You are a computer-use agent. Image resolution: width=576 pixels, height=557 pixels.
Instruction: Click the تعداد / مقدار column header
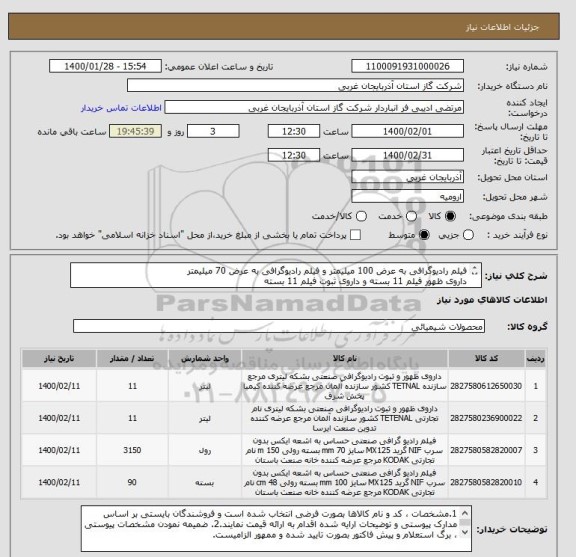pos(132,359)
